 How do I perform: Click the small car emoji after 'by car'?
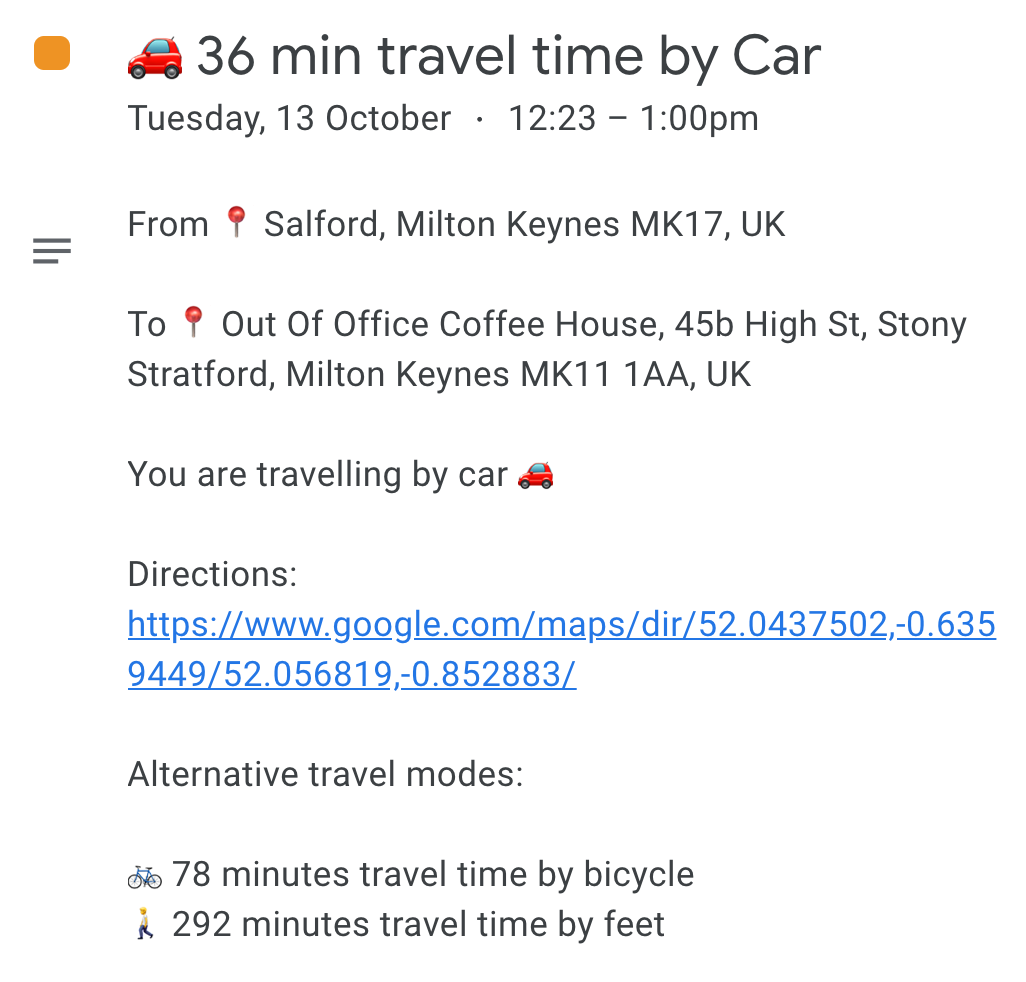pos(536,474)
